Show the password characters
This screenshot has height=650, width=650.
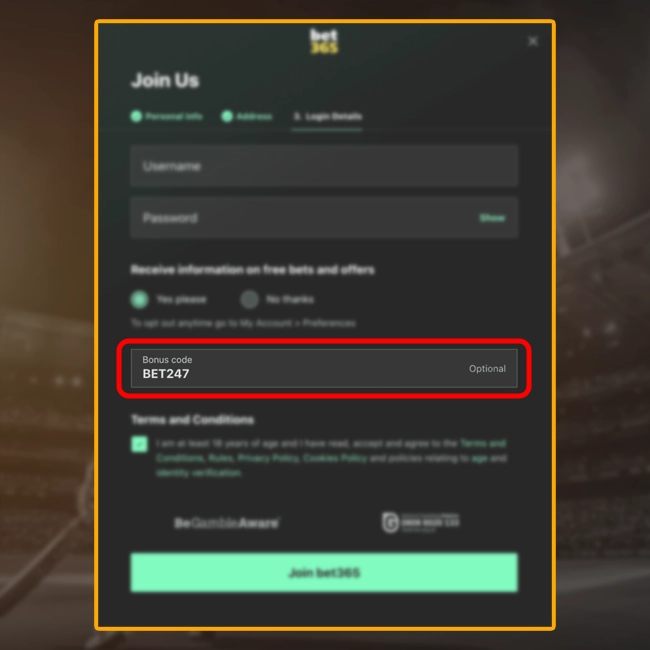[492, 218]
